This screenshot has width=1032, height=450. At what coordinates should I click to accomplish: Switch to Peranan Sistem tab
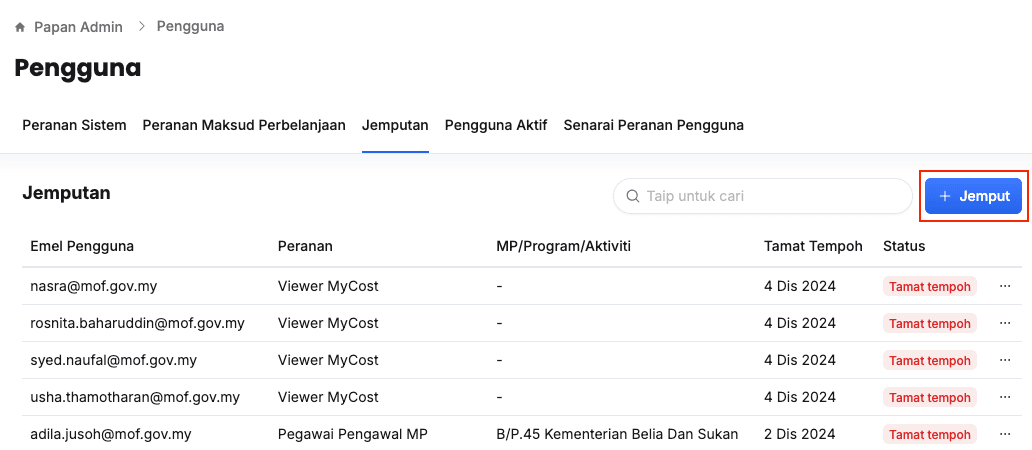coord(74,125)
